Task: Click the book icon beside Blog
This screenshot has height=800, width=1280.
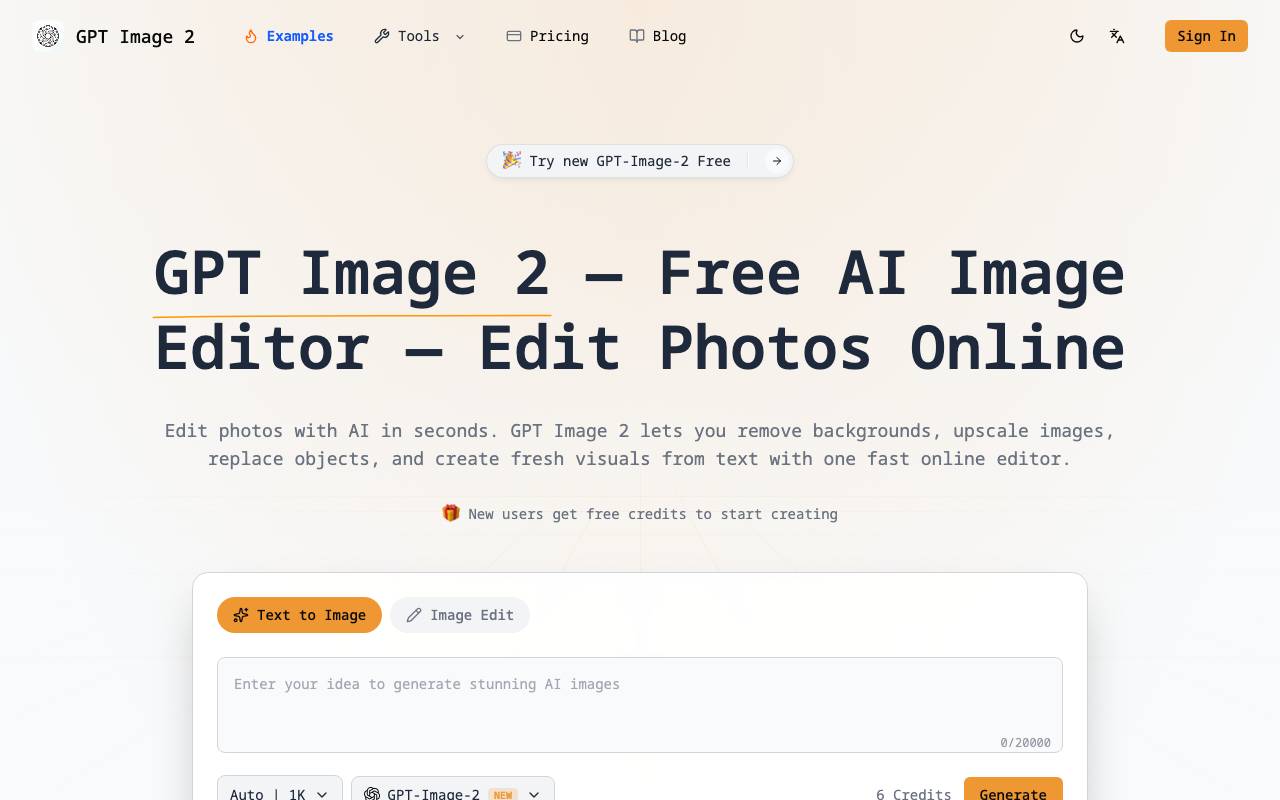Action: 636,36
